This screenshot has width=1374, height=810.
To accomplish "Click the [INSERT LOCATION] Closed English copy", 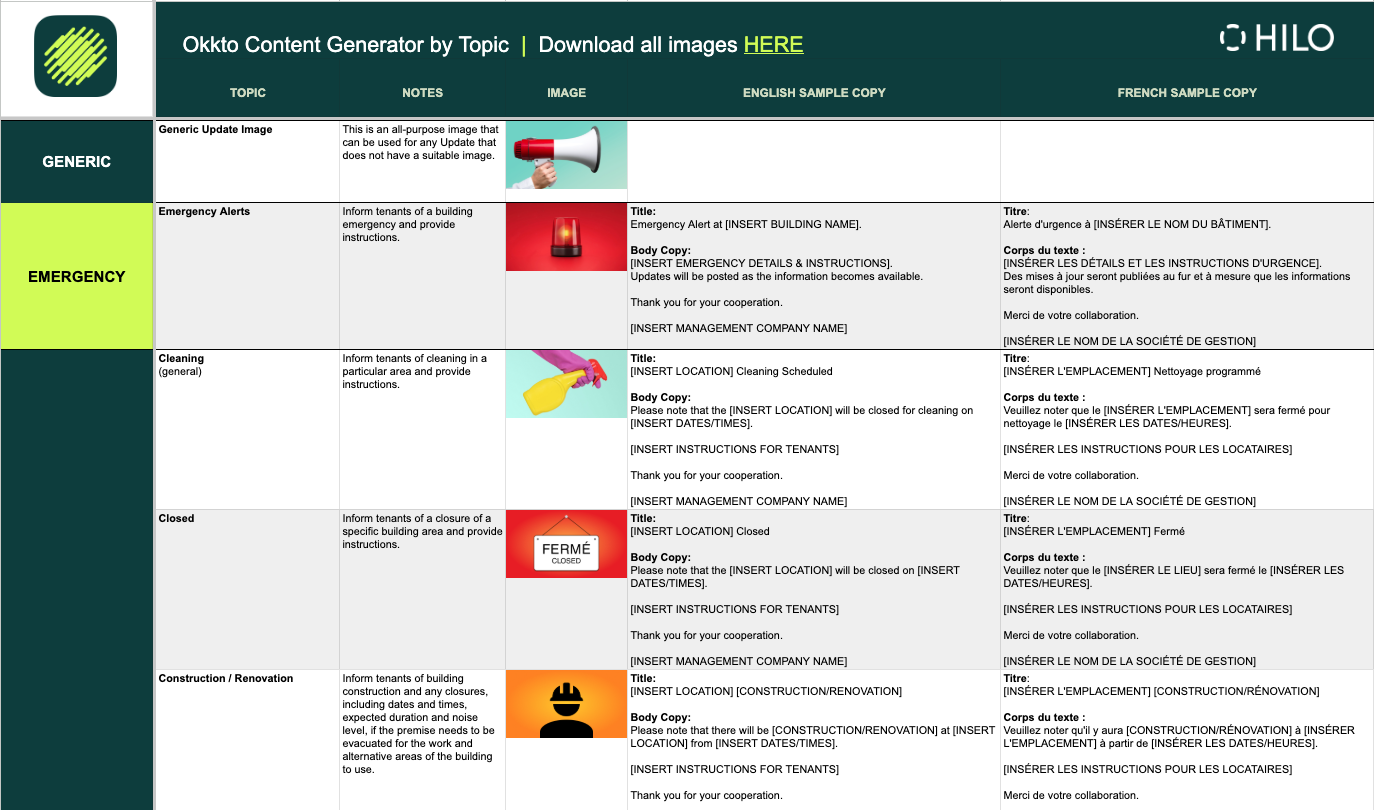I will 814,590.
